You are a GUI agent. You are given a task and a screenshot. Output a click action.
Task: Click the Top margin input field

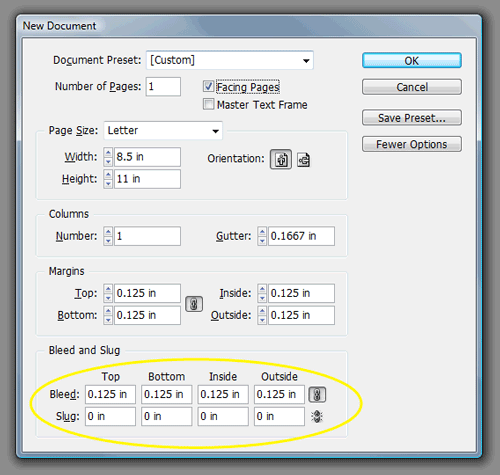coord(147,293)
